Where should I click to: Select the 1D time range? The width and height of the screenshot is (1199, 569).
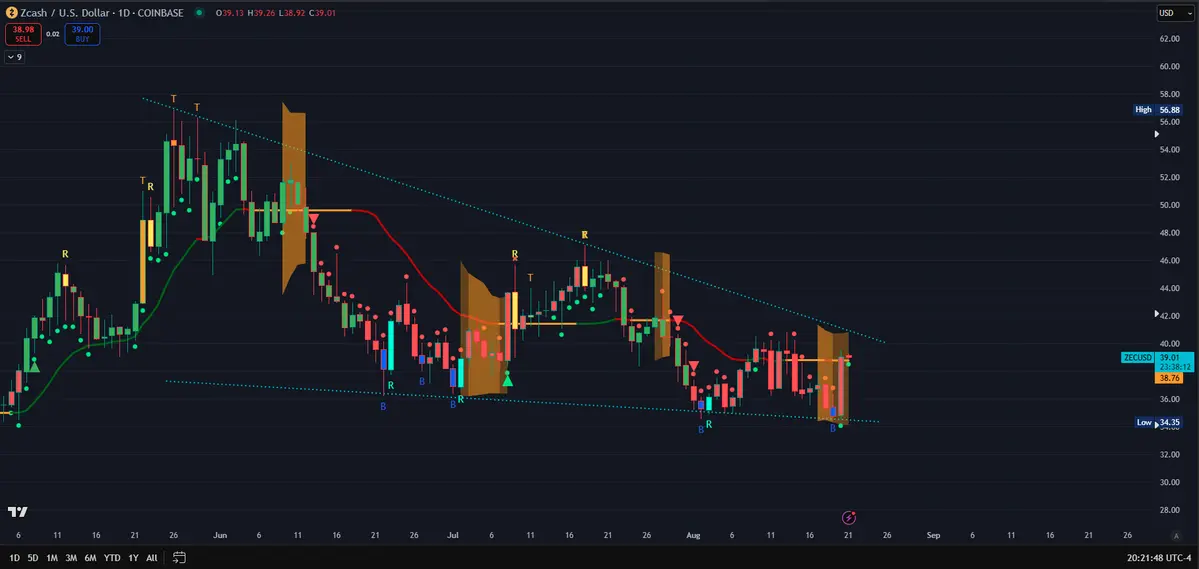click(15, 558)
